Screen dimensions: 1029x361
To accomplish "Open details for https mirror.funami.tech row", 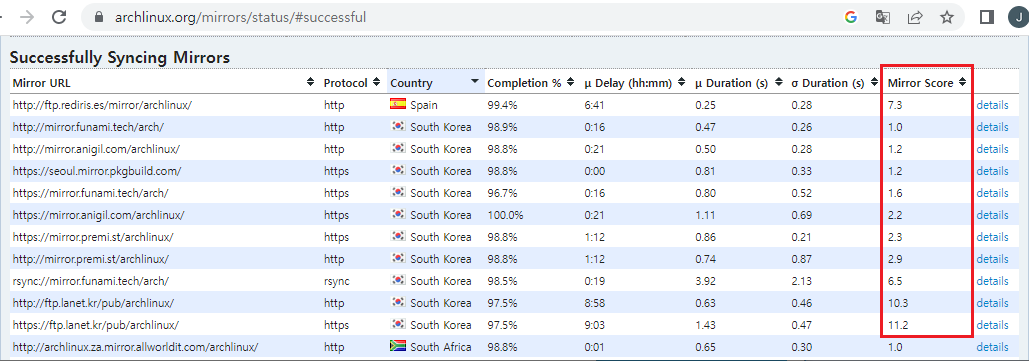I will pos(992,193).
